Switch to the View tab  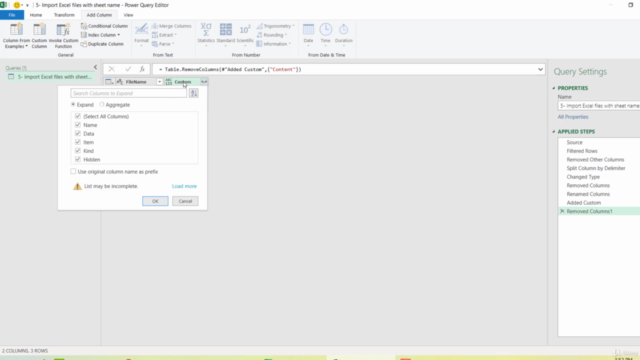coord(128,15)
